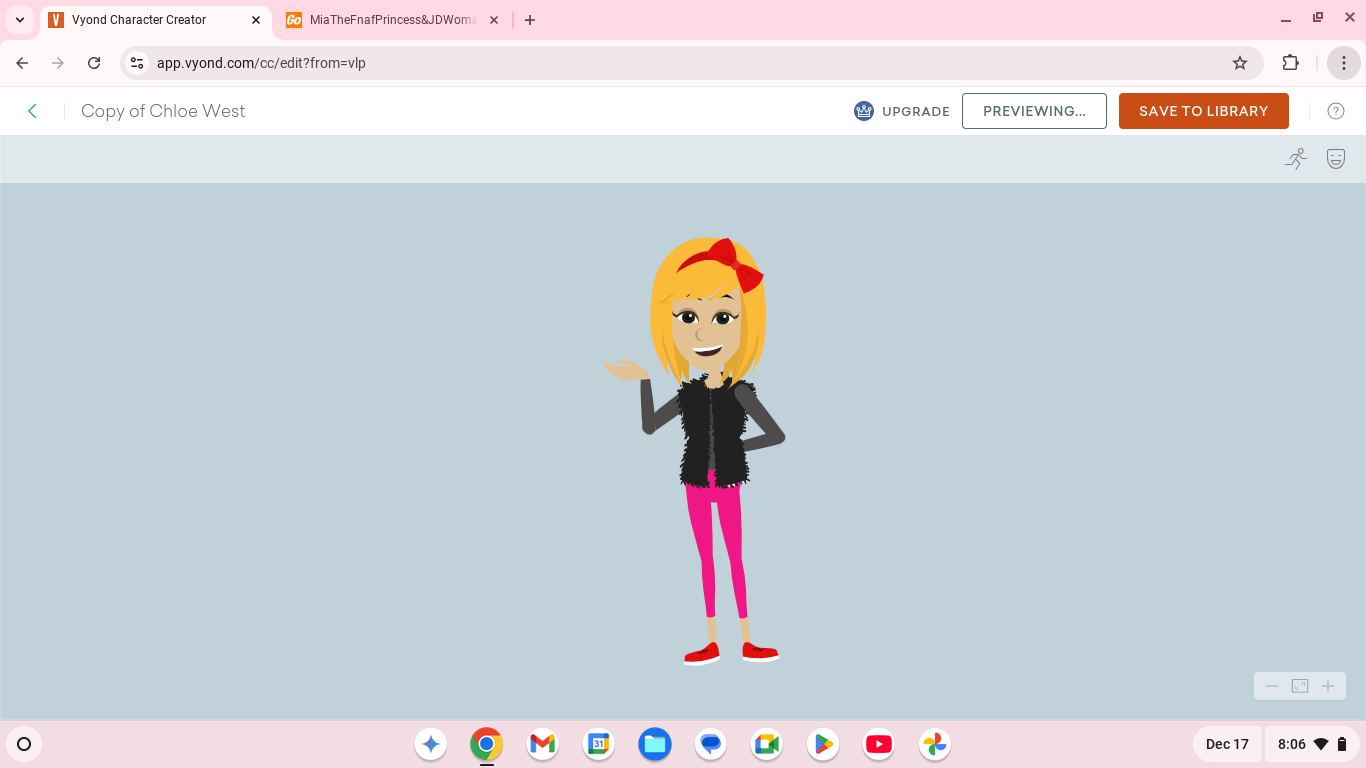Open the Messages app from the shelf

click(711, 744)
